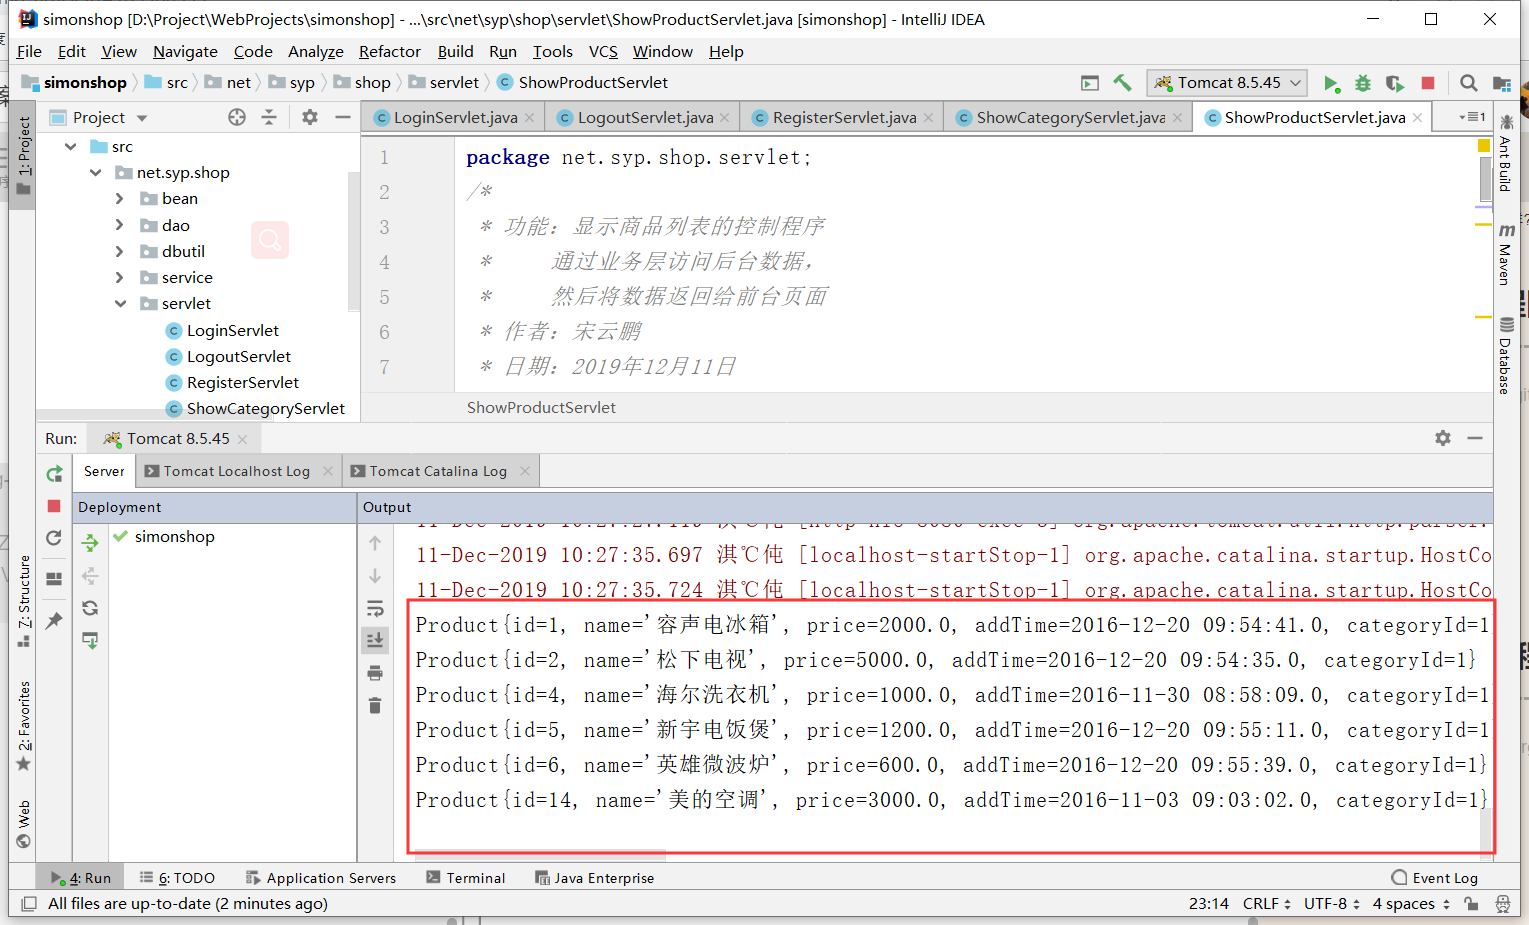Image resolution: width=1529 pixels, height=925 pixels.
Task: Click locate-current-file crosshair icon in Project panel
Action: (237, 117)
